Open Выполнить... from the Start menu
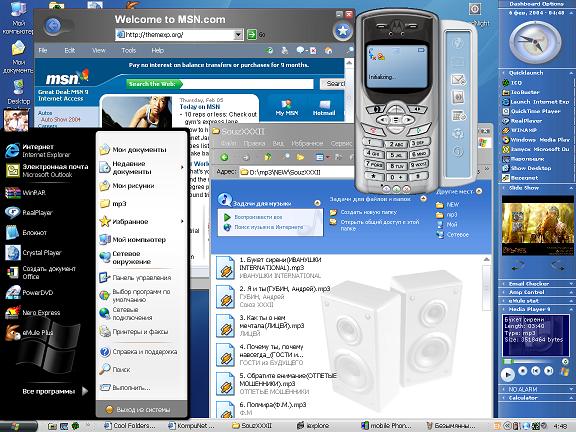 125,388
